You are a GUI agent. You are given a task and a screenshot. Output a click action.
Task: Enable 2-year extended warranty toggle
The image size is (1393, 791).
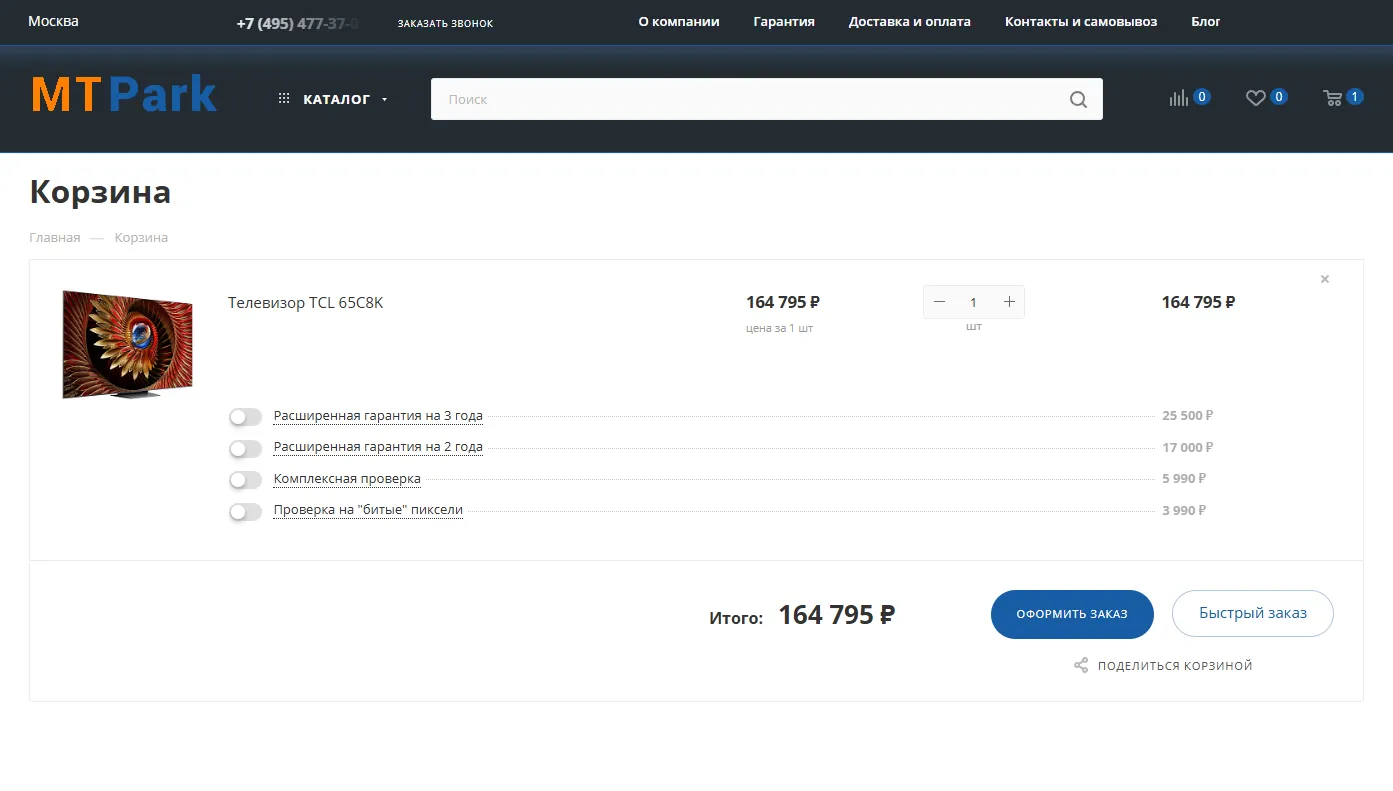(245, 448)
